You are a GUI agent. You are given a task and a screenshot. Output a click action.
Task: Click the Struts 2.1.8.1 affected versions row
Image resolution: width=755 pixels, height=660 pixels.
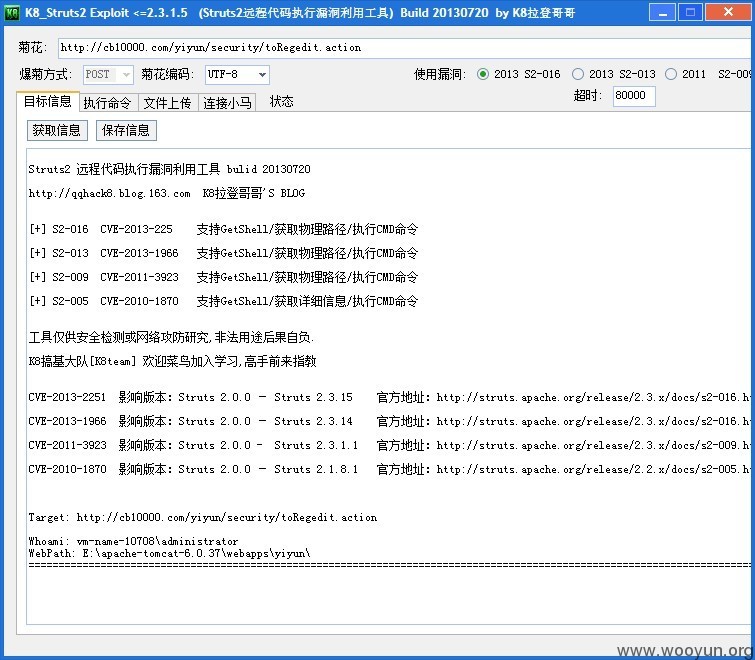[389, 470]
